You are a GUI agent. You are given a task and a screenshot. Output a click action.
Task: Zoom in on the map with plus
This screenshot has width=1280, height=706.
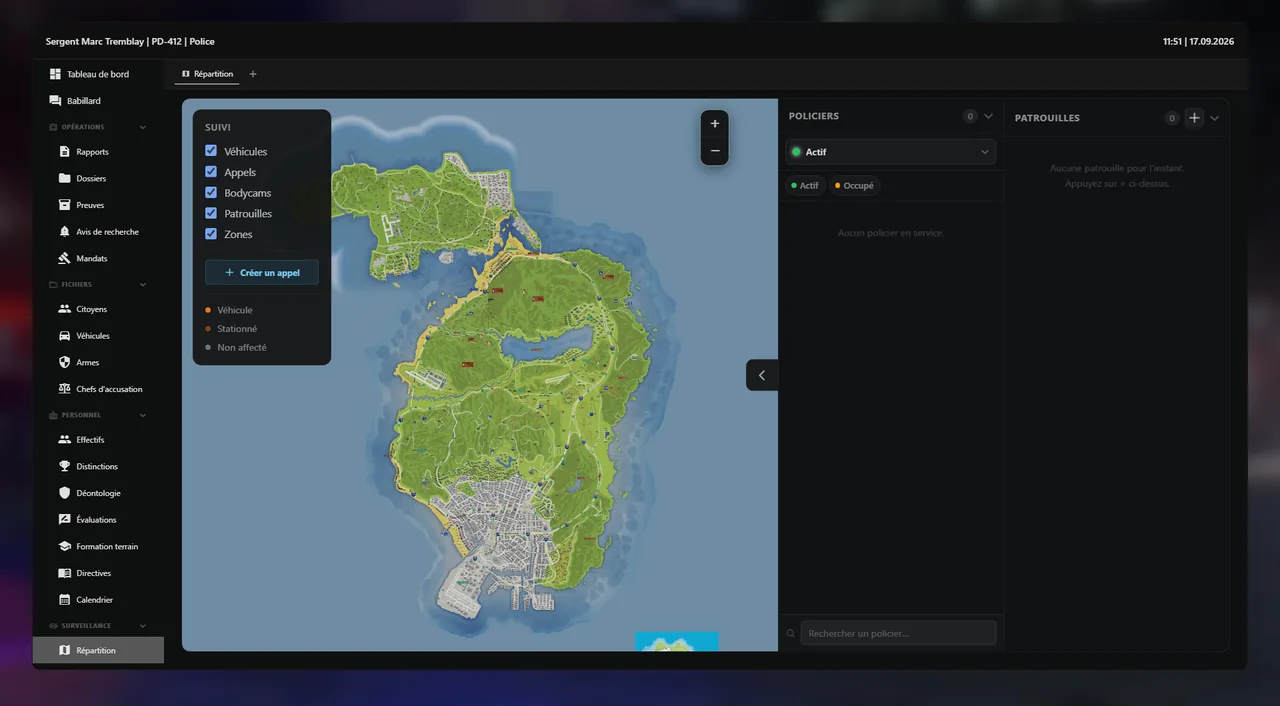click(x=714, y=124)
